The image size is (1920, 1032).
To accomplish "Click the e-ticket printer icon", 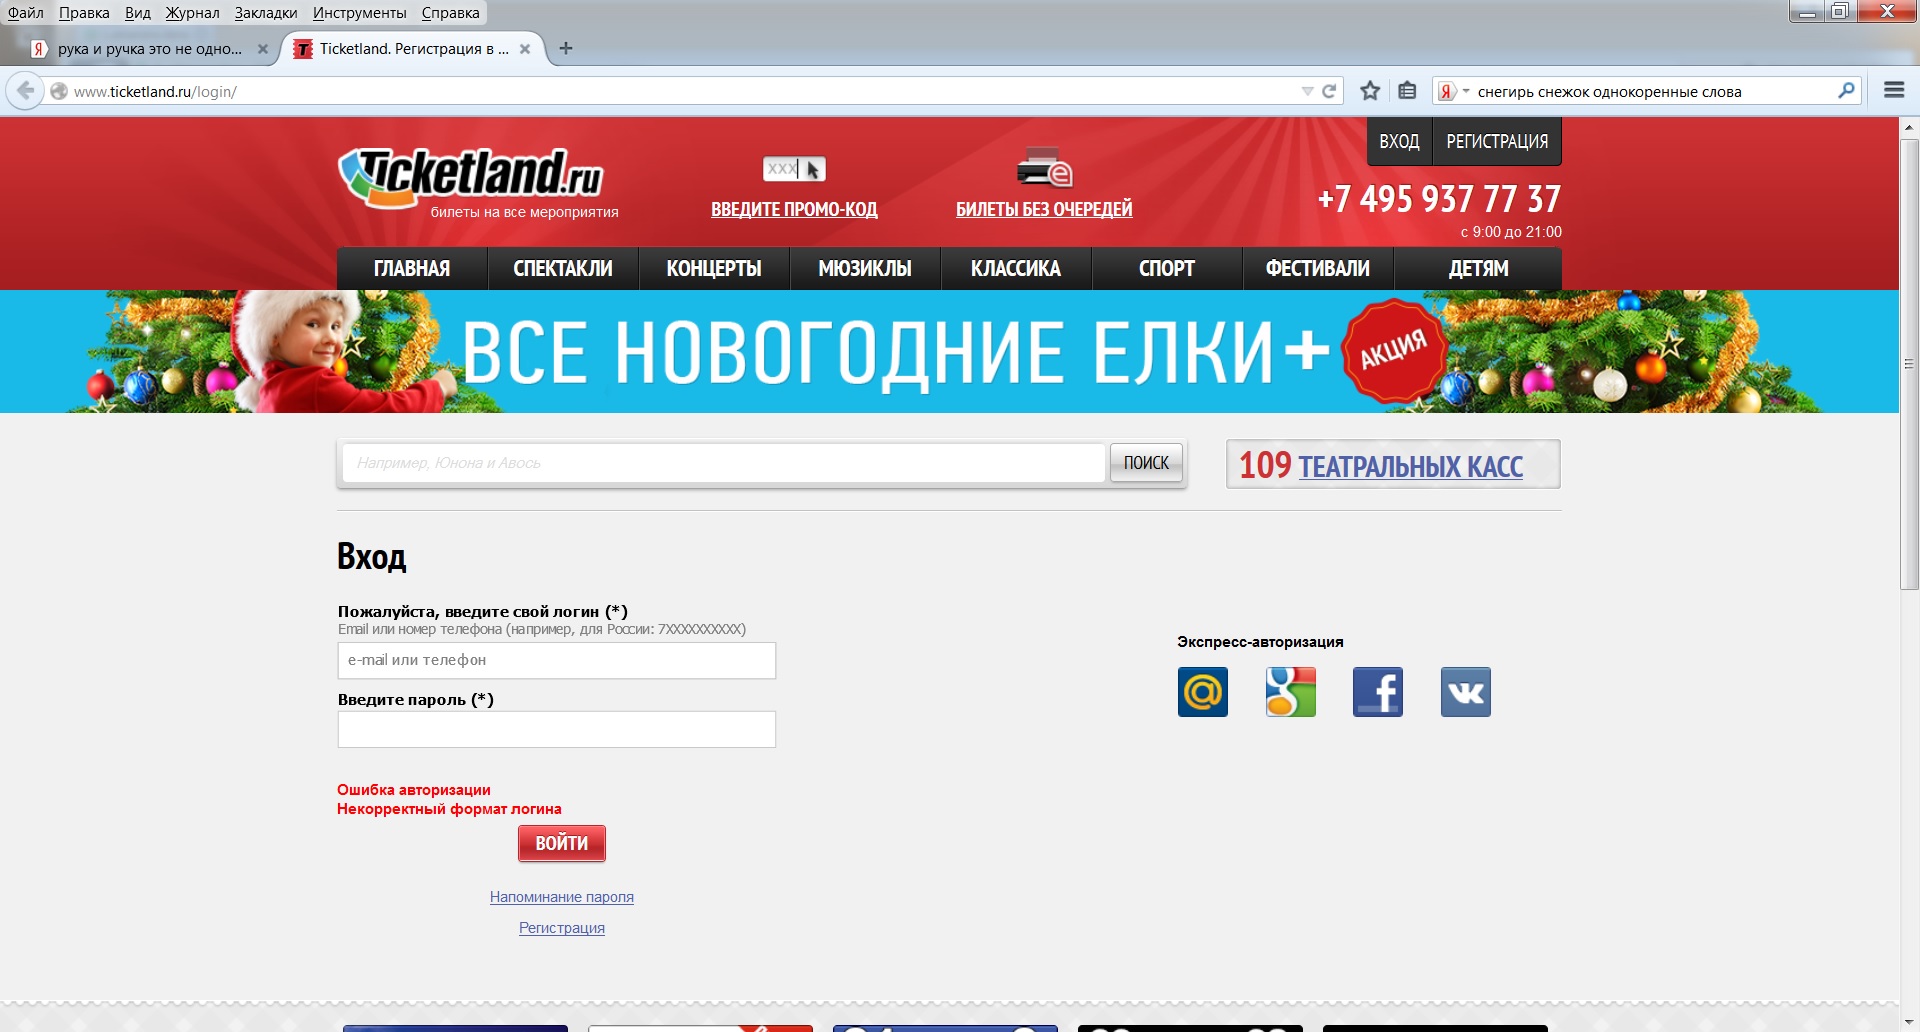I will point(1044,167).
